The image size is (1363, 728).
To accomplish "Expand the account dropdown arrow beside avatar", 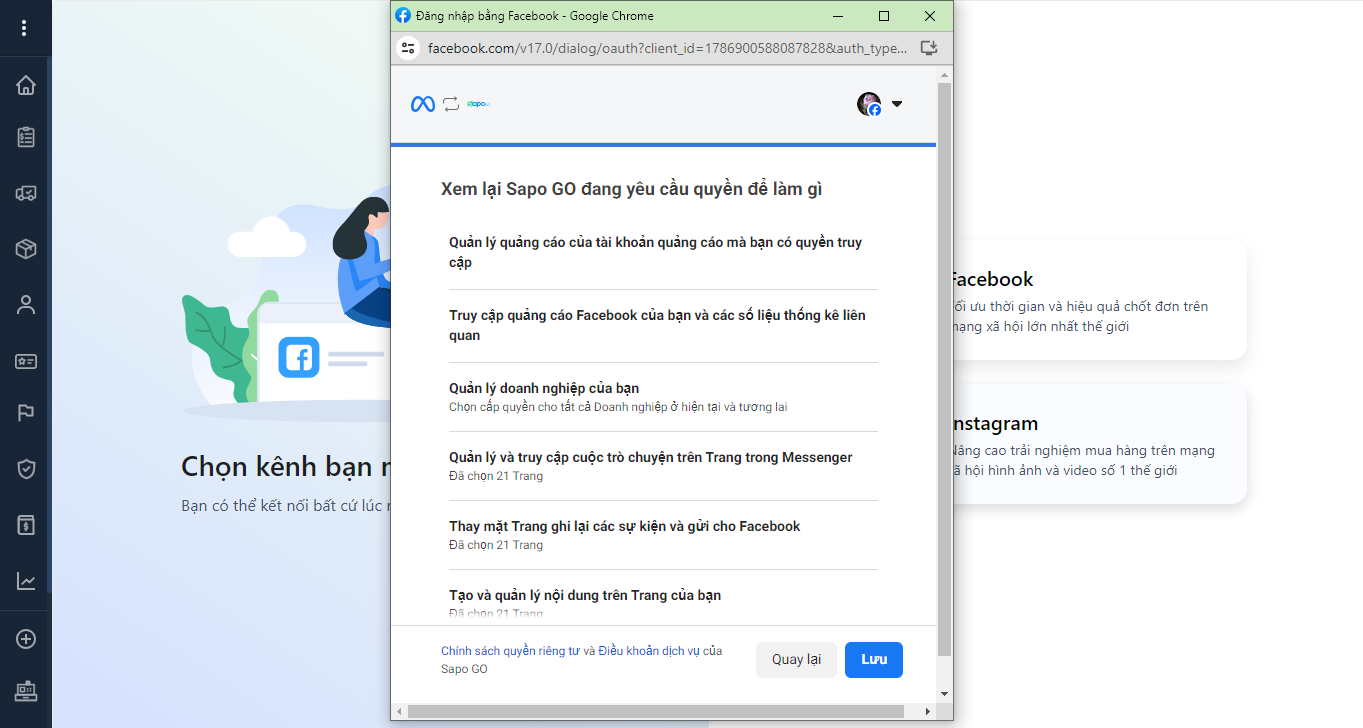I will pyautogui.click(x=897, y=104).
